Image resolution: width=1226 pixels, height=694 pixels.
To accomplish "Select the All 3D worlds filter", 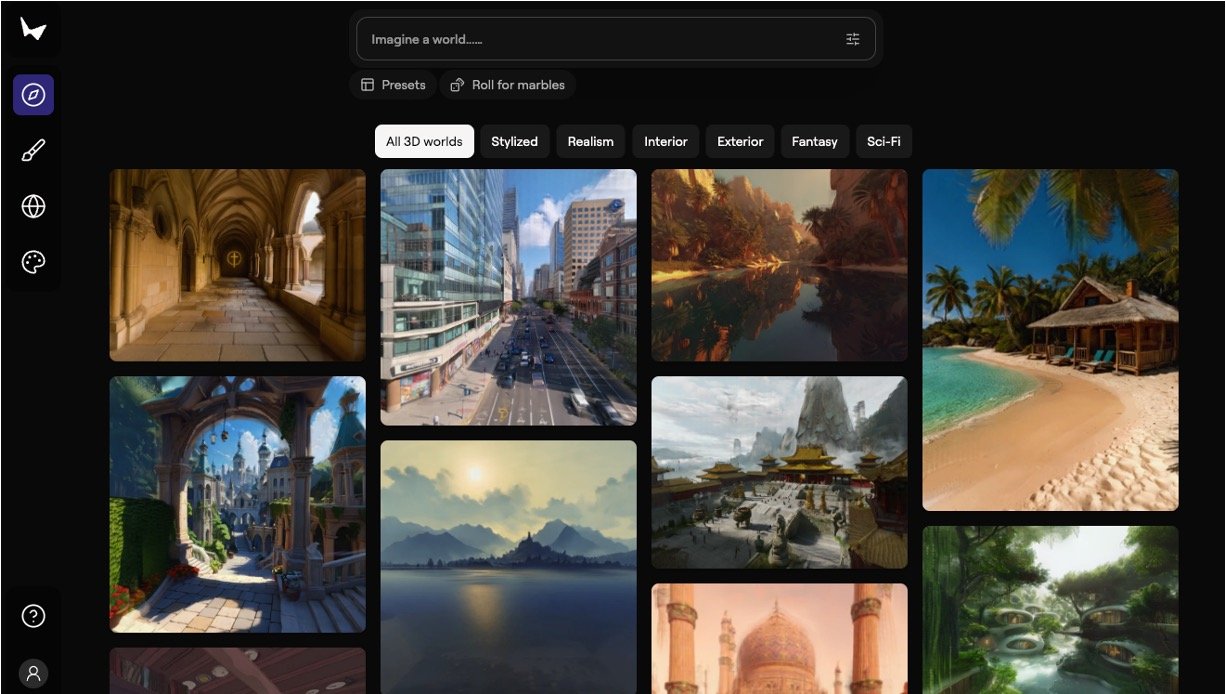I will (x=424, y=142).
